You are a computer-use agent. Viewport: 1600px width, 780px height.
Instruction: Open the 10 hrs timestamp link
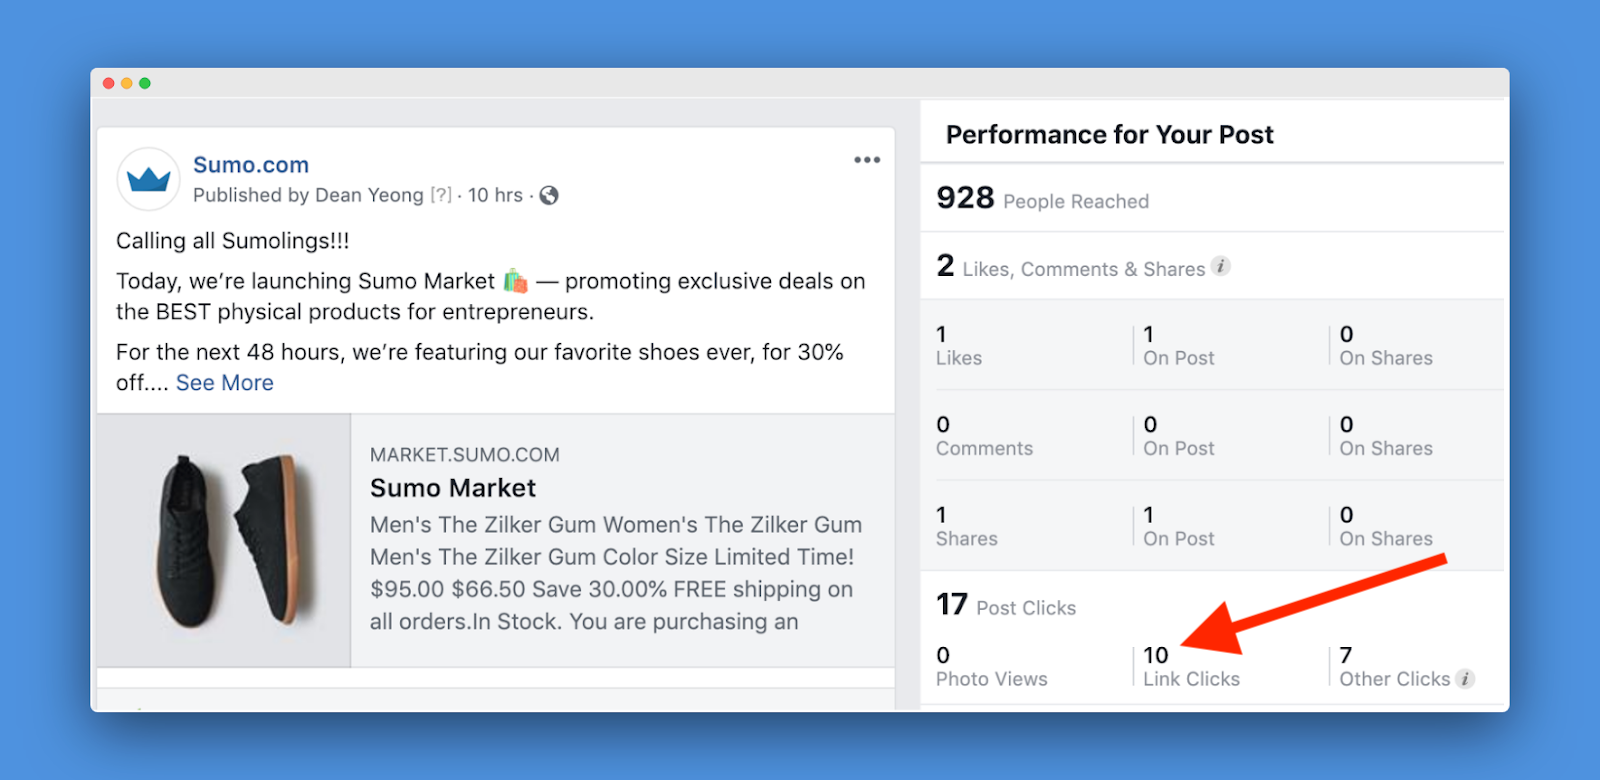click(x=495, y=195)
